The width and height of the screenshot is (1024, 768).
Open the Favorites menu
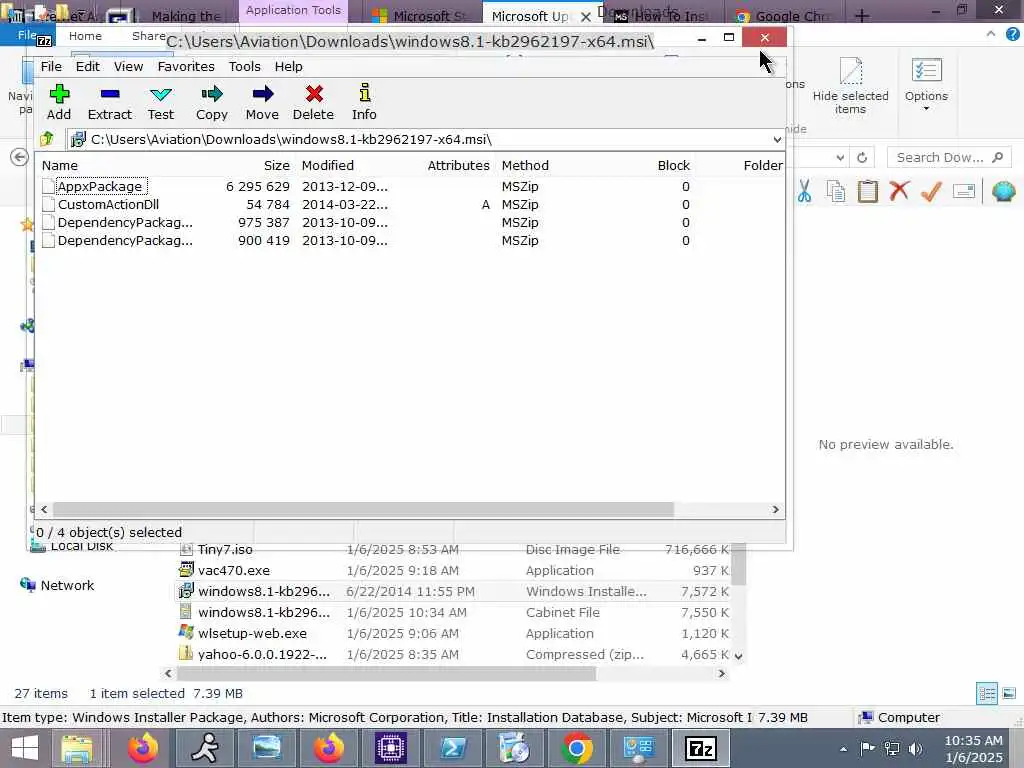pos(186,67)
